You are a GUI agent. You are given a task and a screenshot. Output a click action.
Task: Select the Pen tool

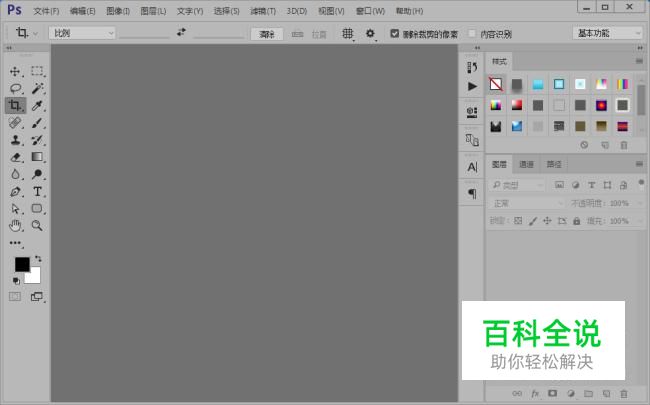coord(15,191)
